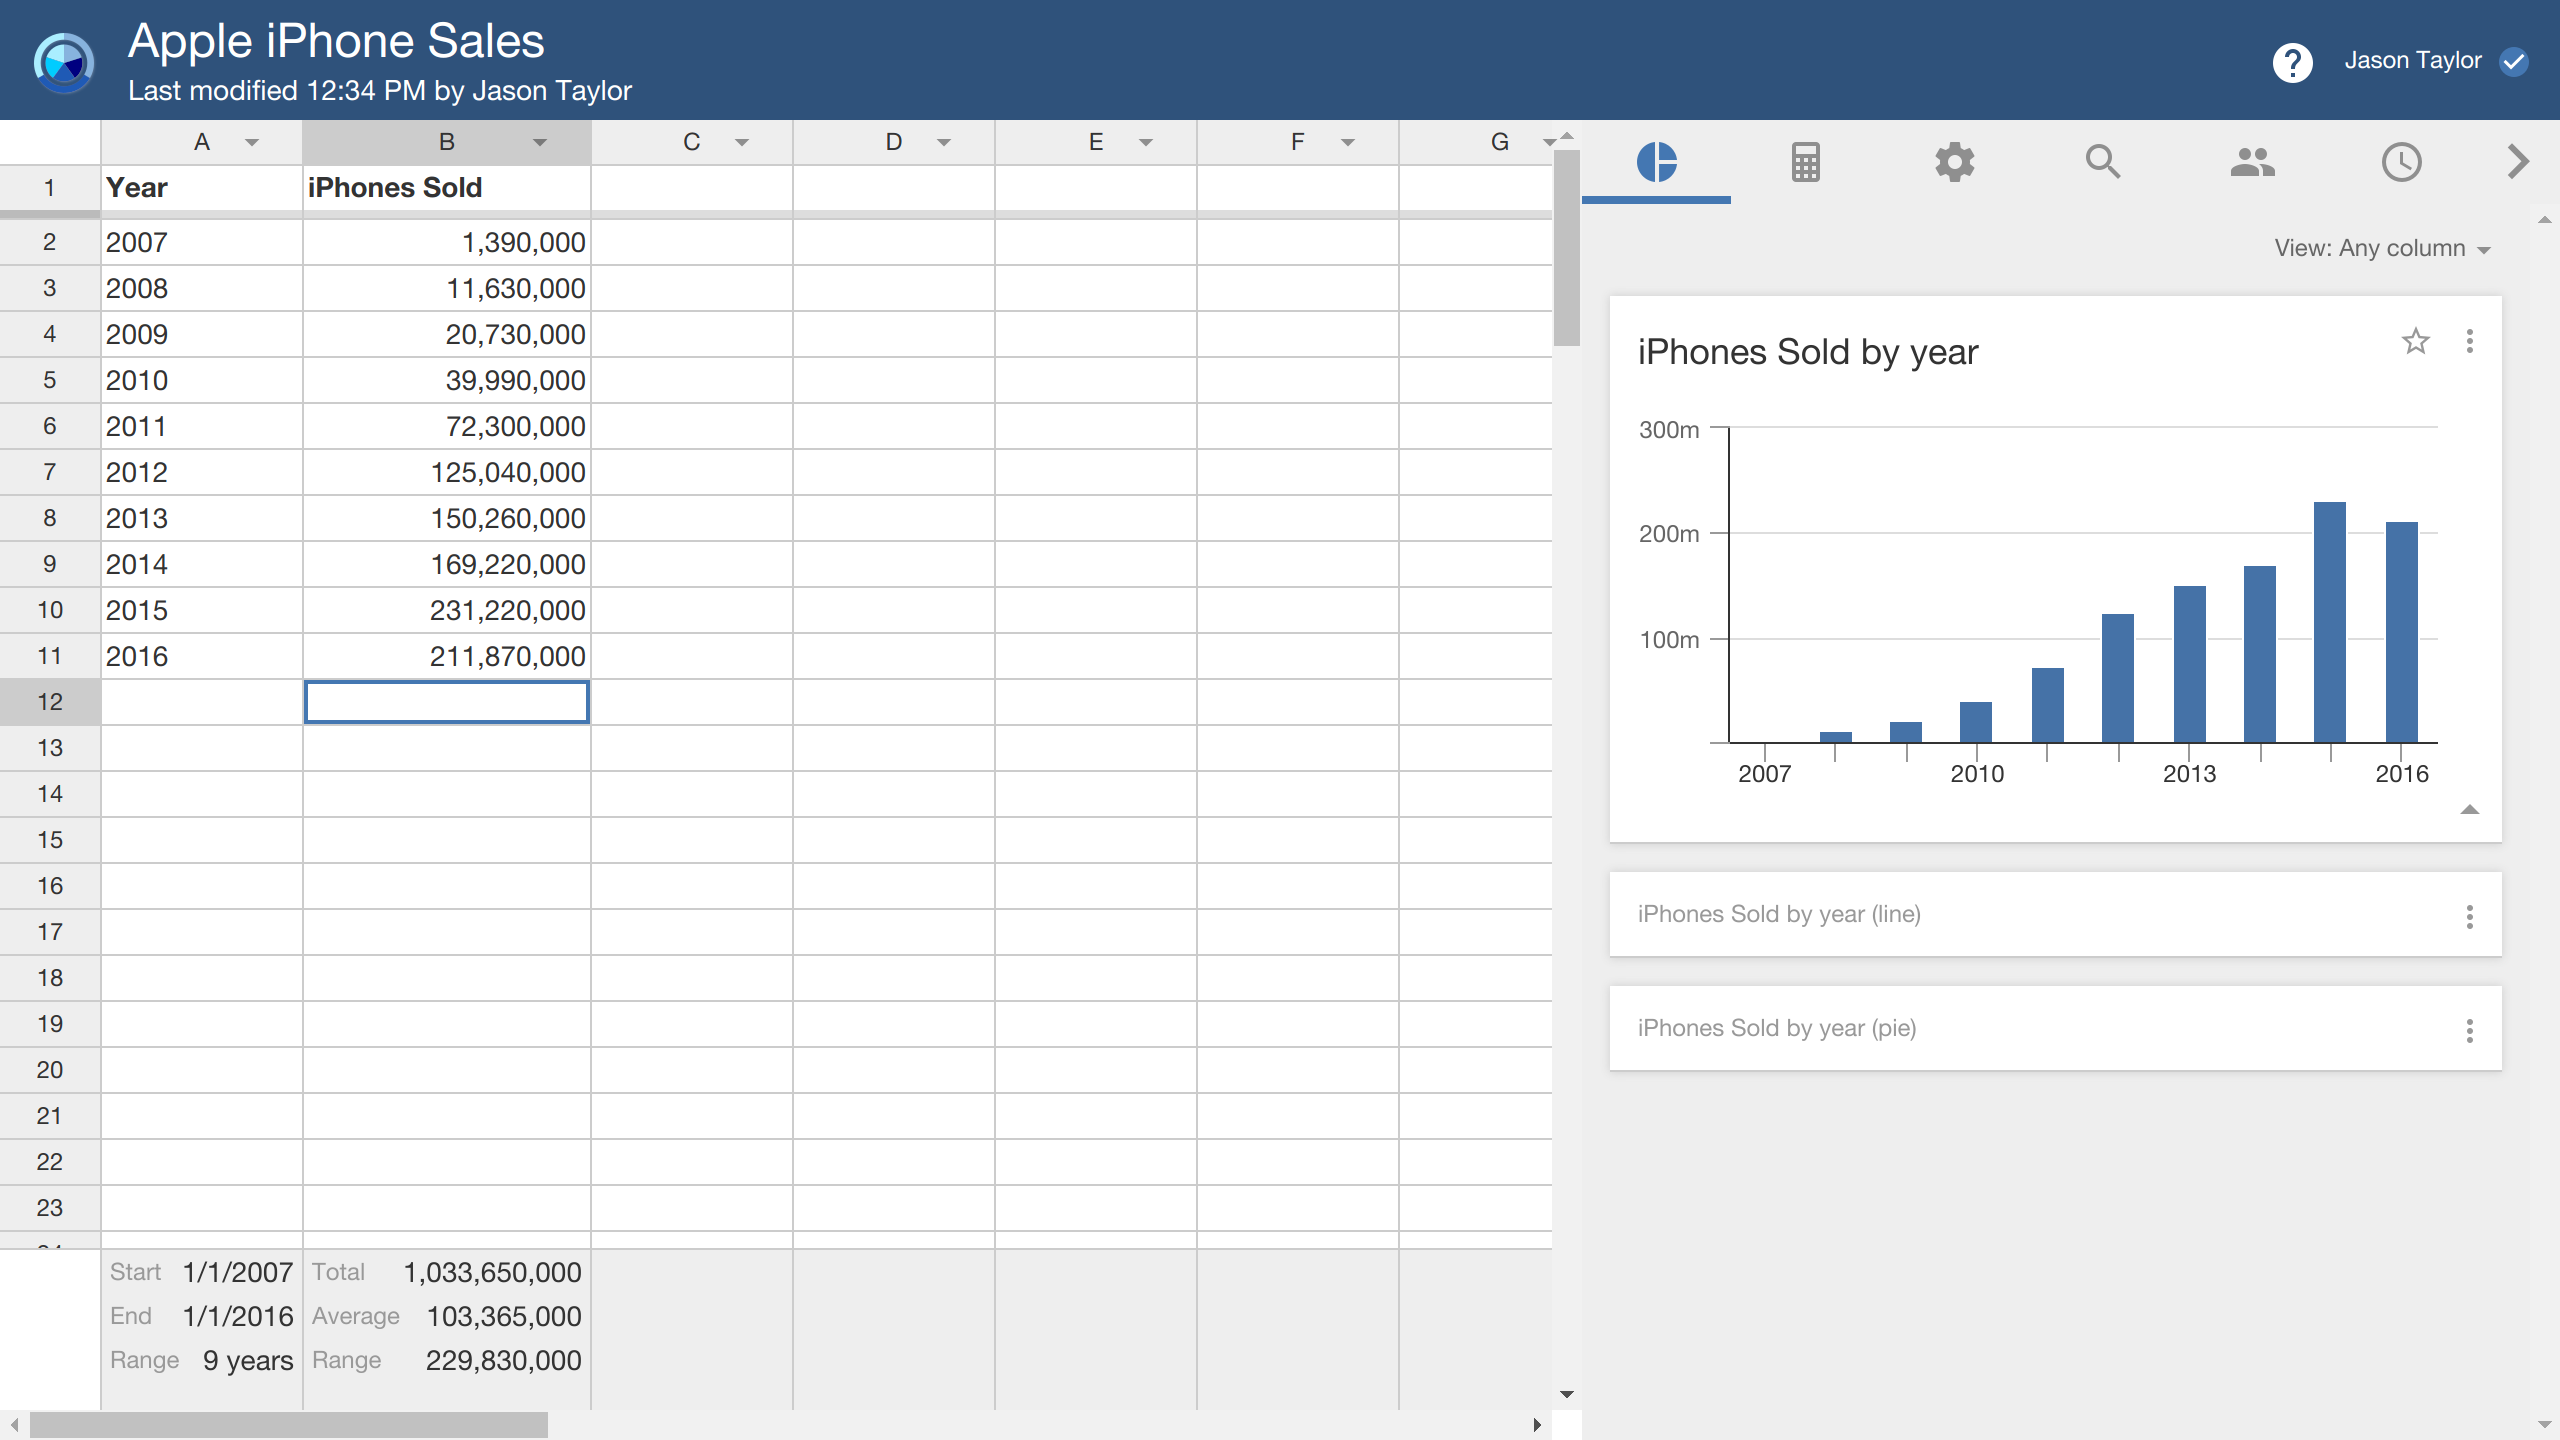Screen dimensions: 2560x1440
Task: Open column A dropdown arrow
Action: [x=252, y=143]
